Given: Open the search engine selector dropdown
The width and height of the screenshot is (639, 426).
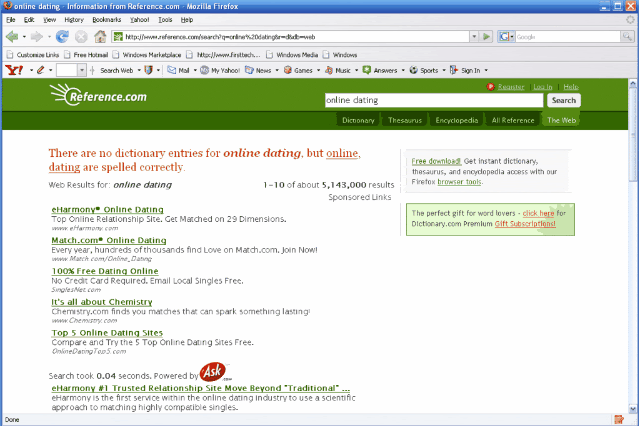Looking at the screenshot, I should pos(512,37).
